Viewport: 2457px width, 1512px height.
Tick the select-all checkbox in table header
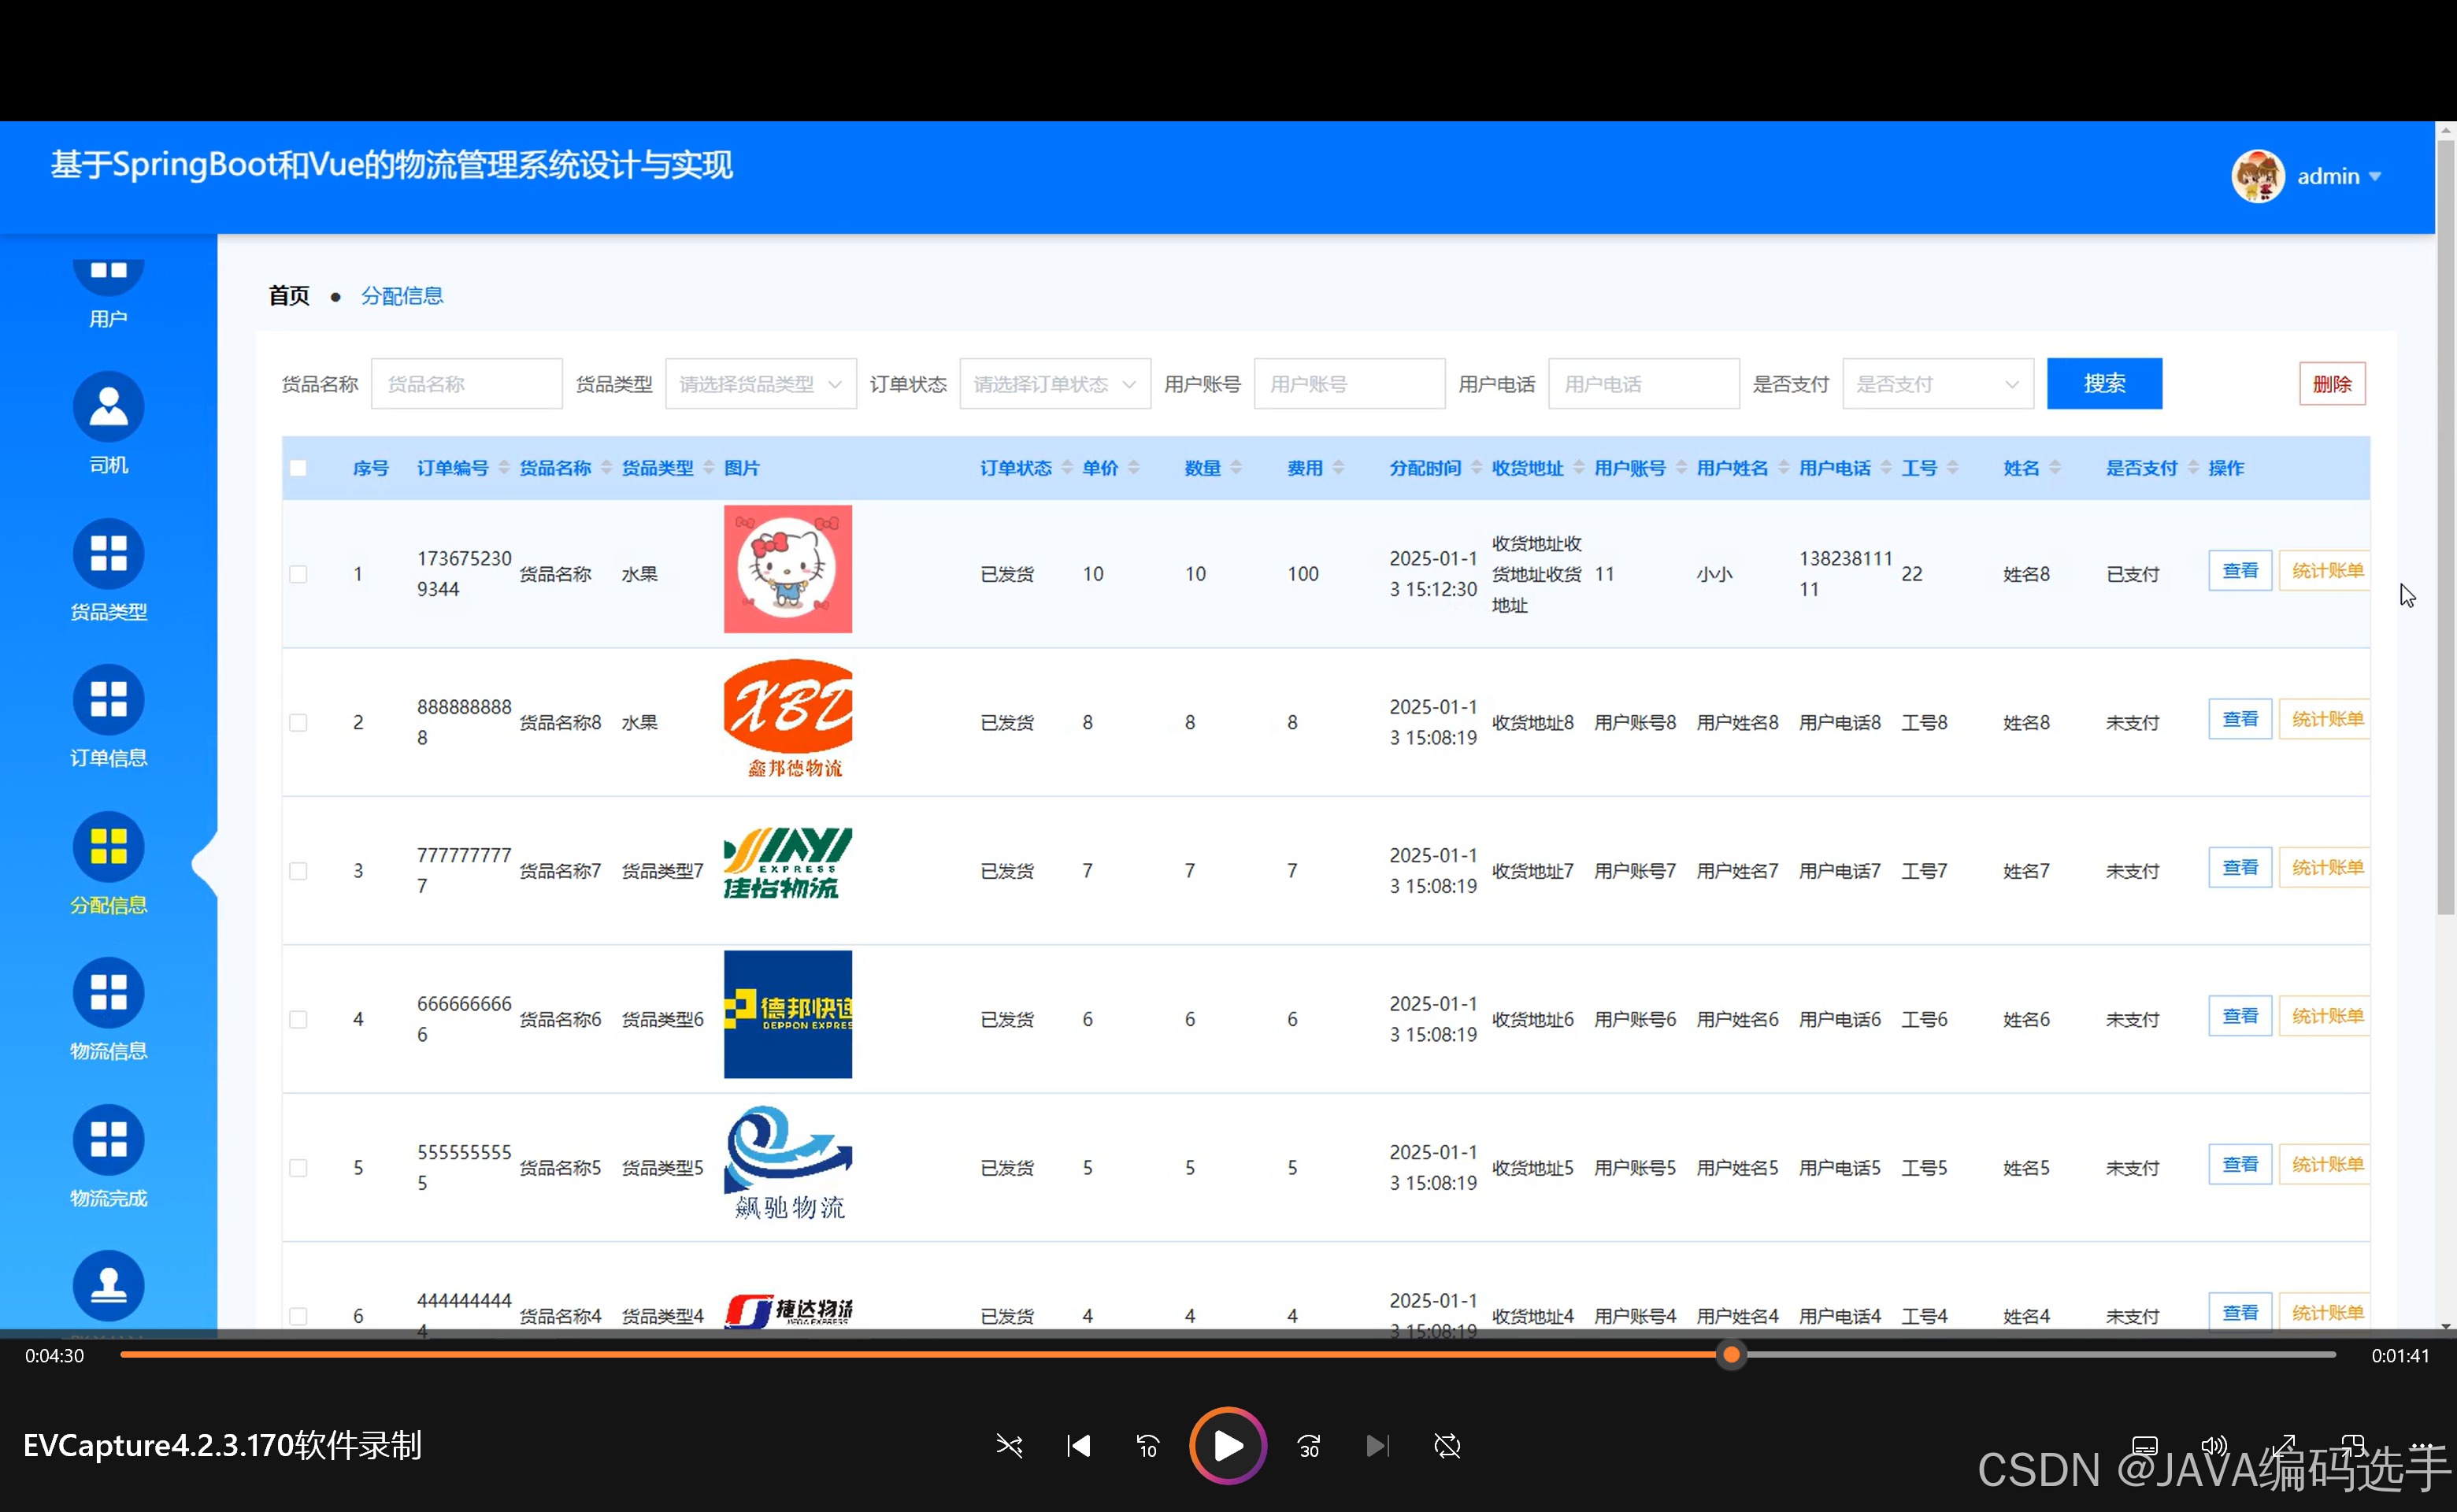[x=298, y=468]
